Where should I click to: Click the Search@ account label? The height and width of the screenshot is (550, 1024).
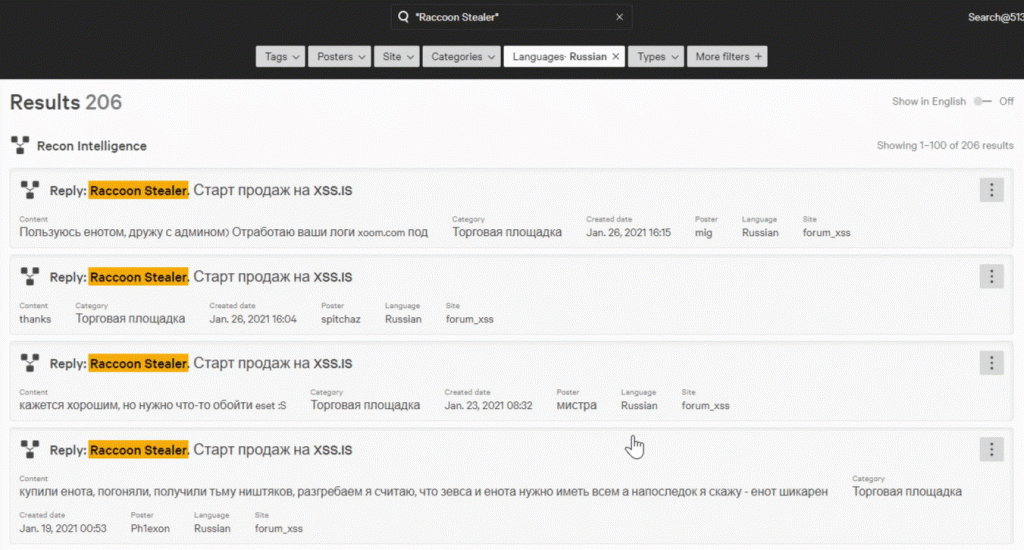(995, 17)
